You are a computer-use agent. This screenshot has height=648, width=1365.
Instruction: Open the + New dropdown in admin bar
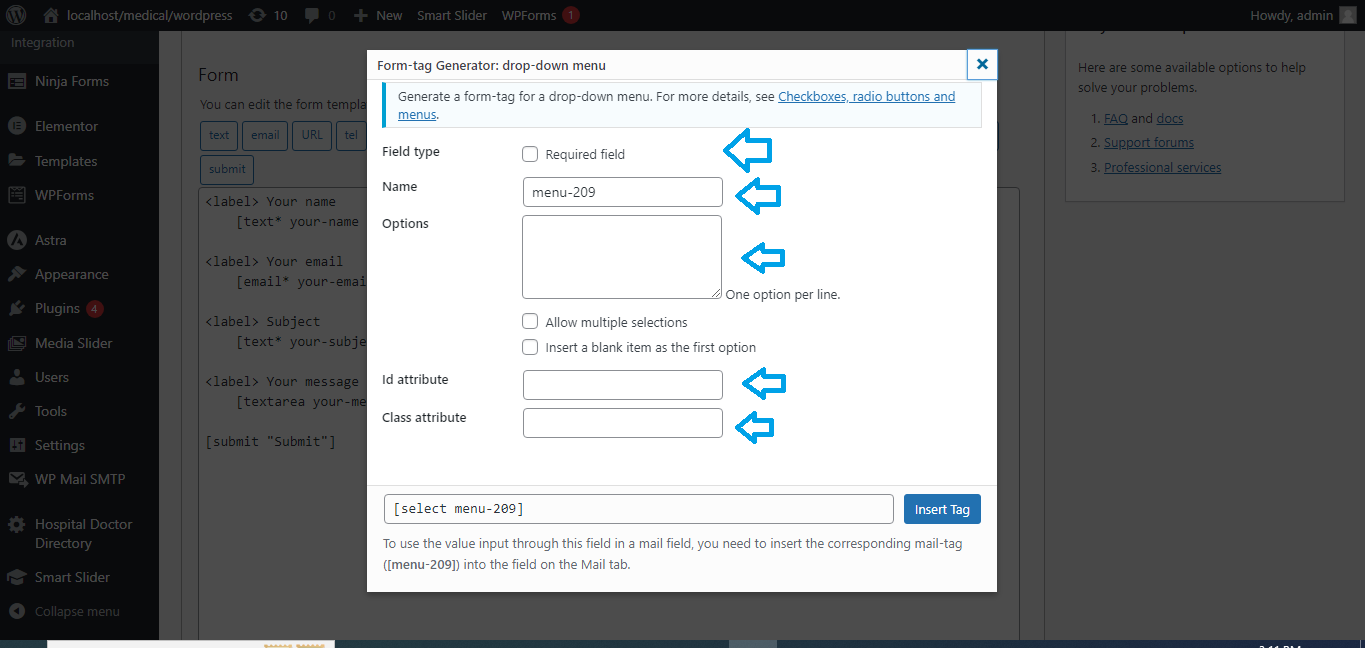coord(378,15)
